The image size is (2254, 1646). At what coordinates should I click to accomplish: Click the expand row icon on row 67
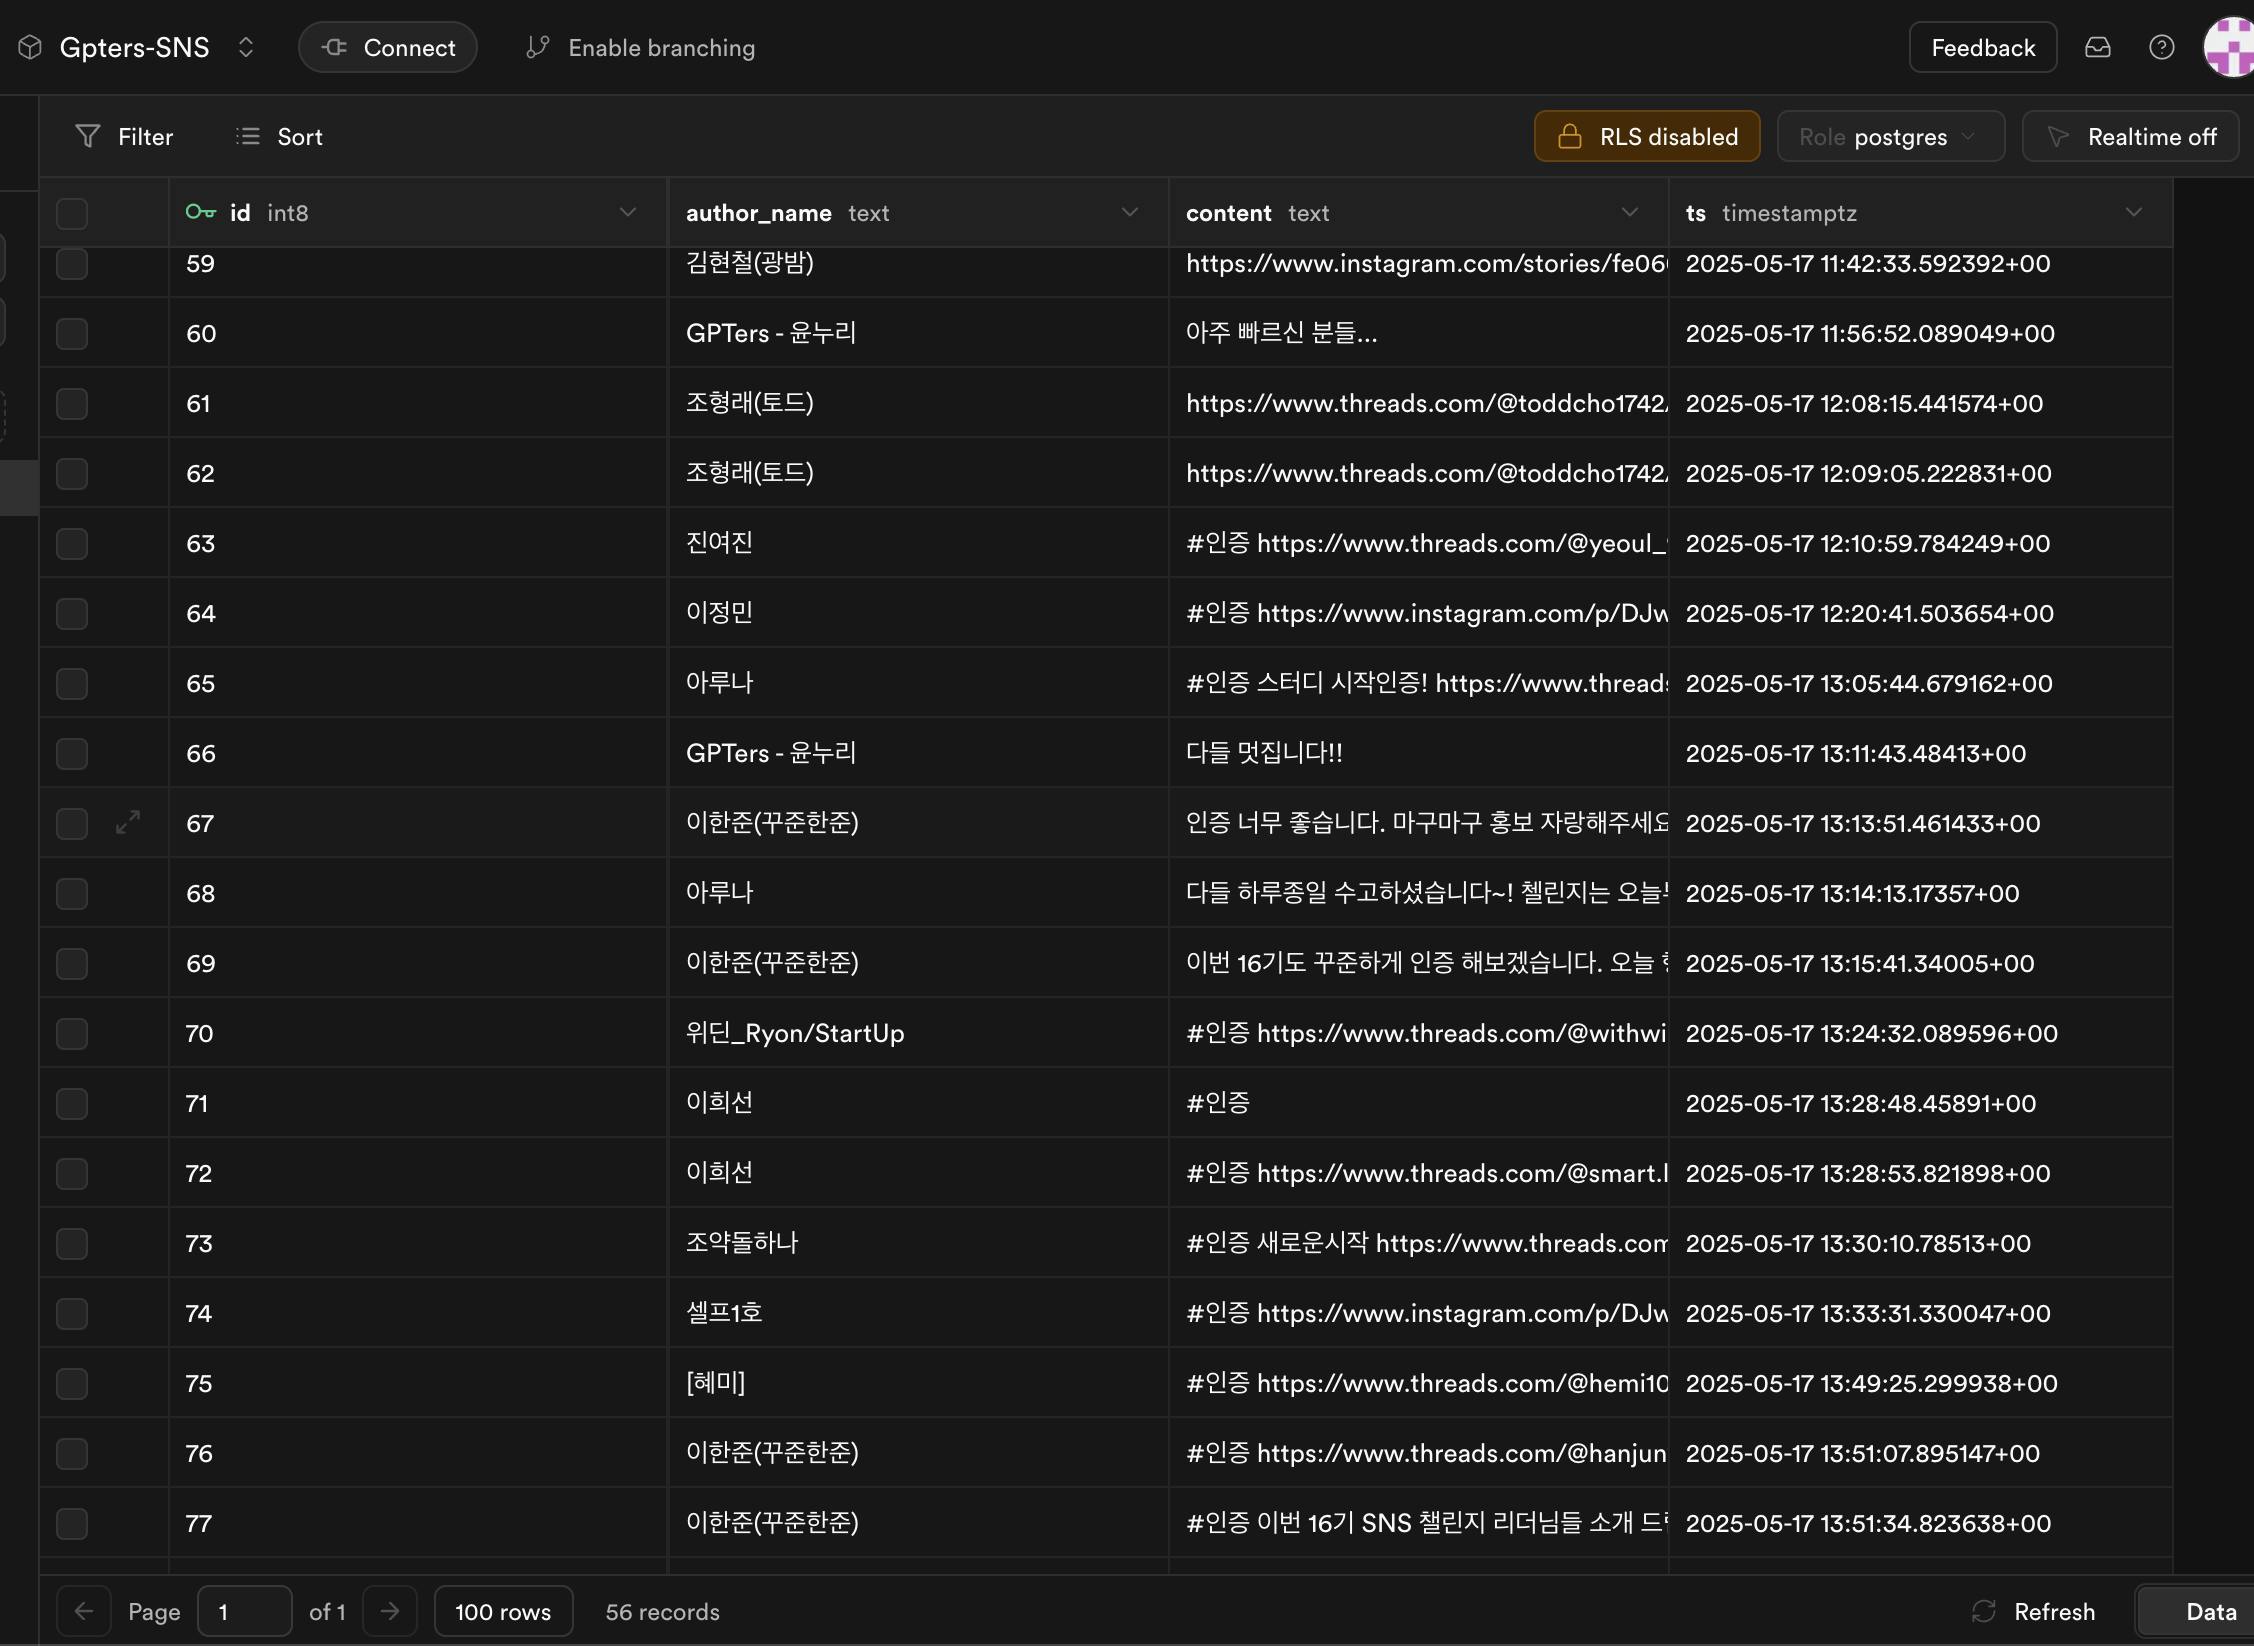click(x=127, y=822)
